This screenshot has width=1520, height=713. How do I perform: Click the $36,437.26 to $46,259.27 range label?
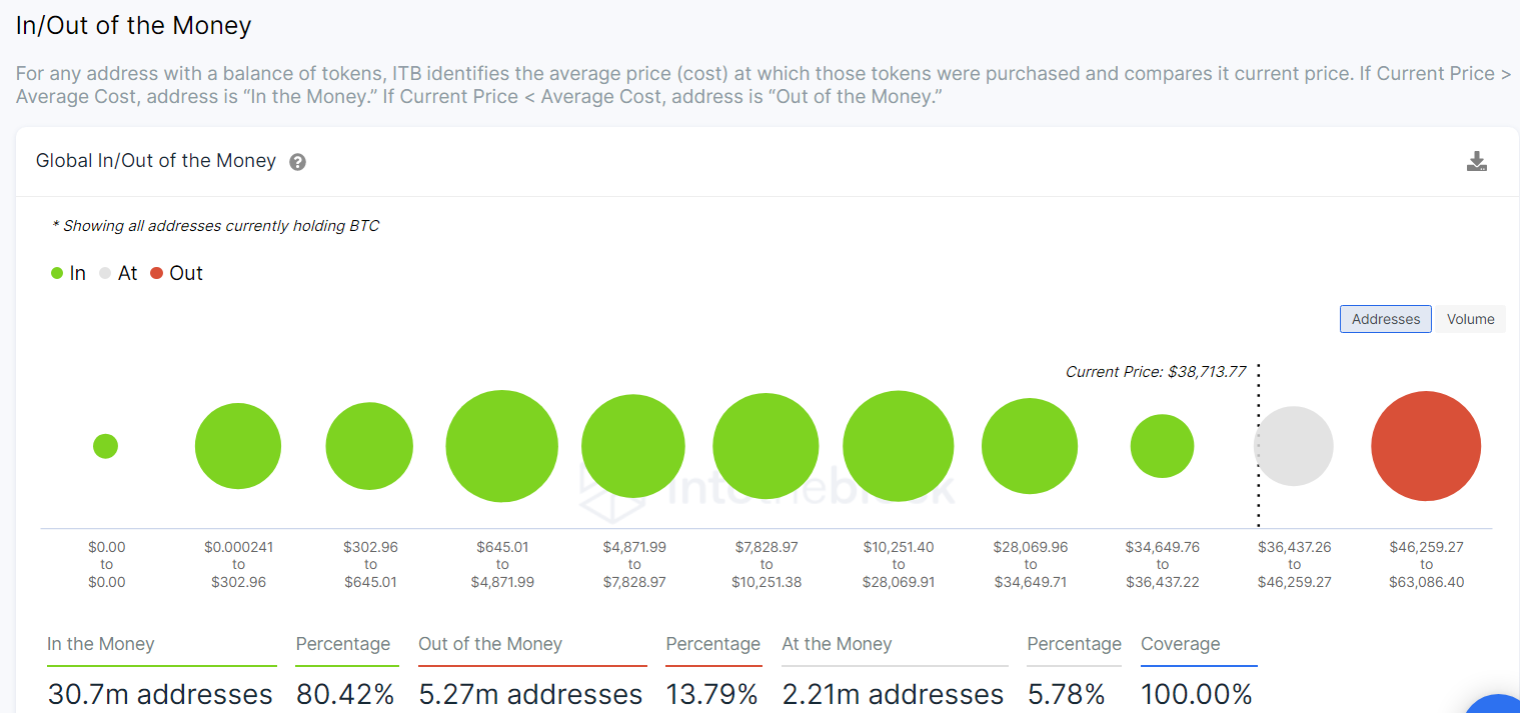[x=1294, y=564]
